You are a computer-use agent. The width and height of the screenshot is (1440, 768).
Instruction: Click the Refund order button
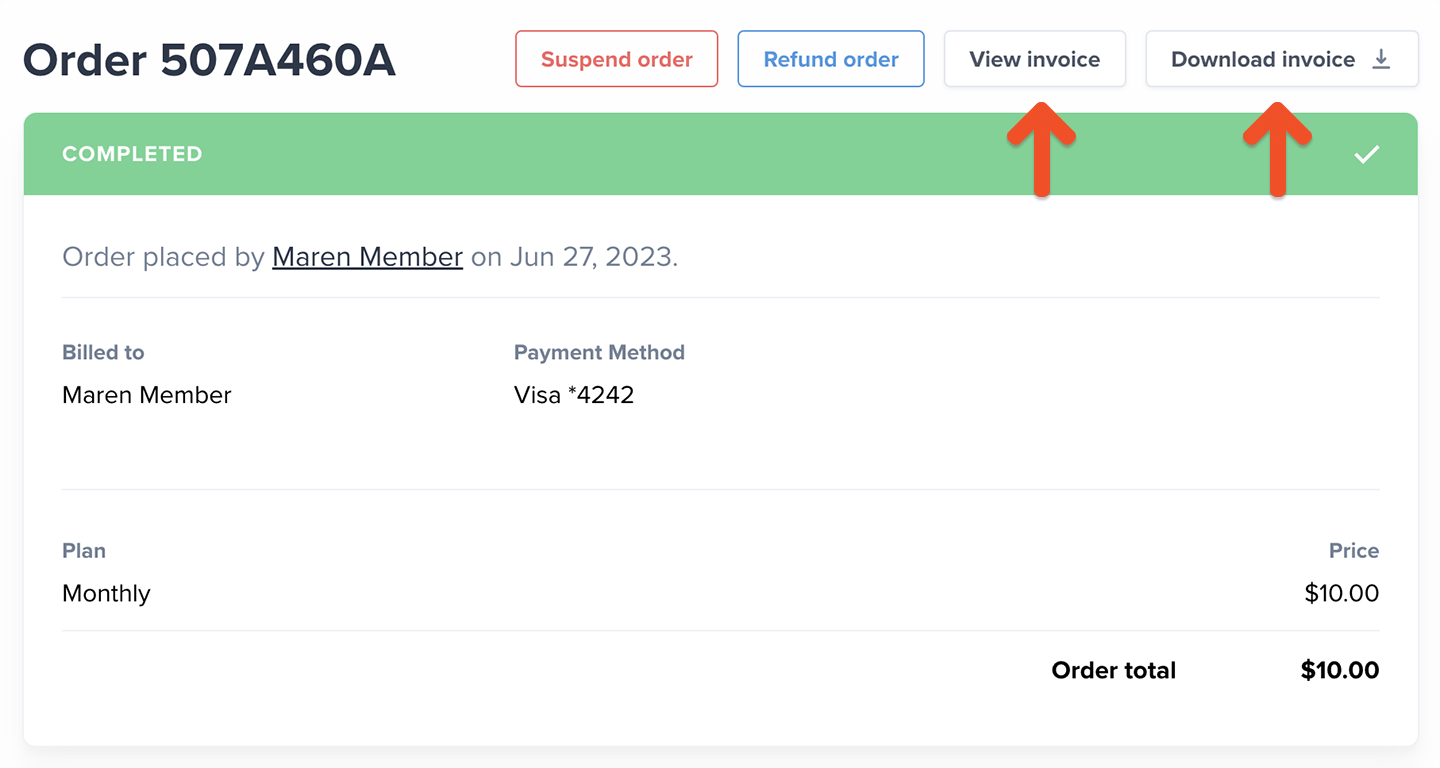point(830,59)
